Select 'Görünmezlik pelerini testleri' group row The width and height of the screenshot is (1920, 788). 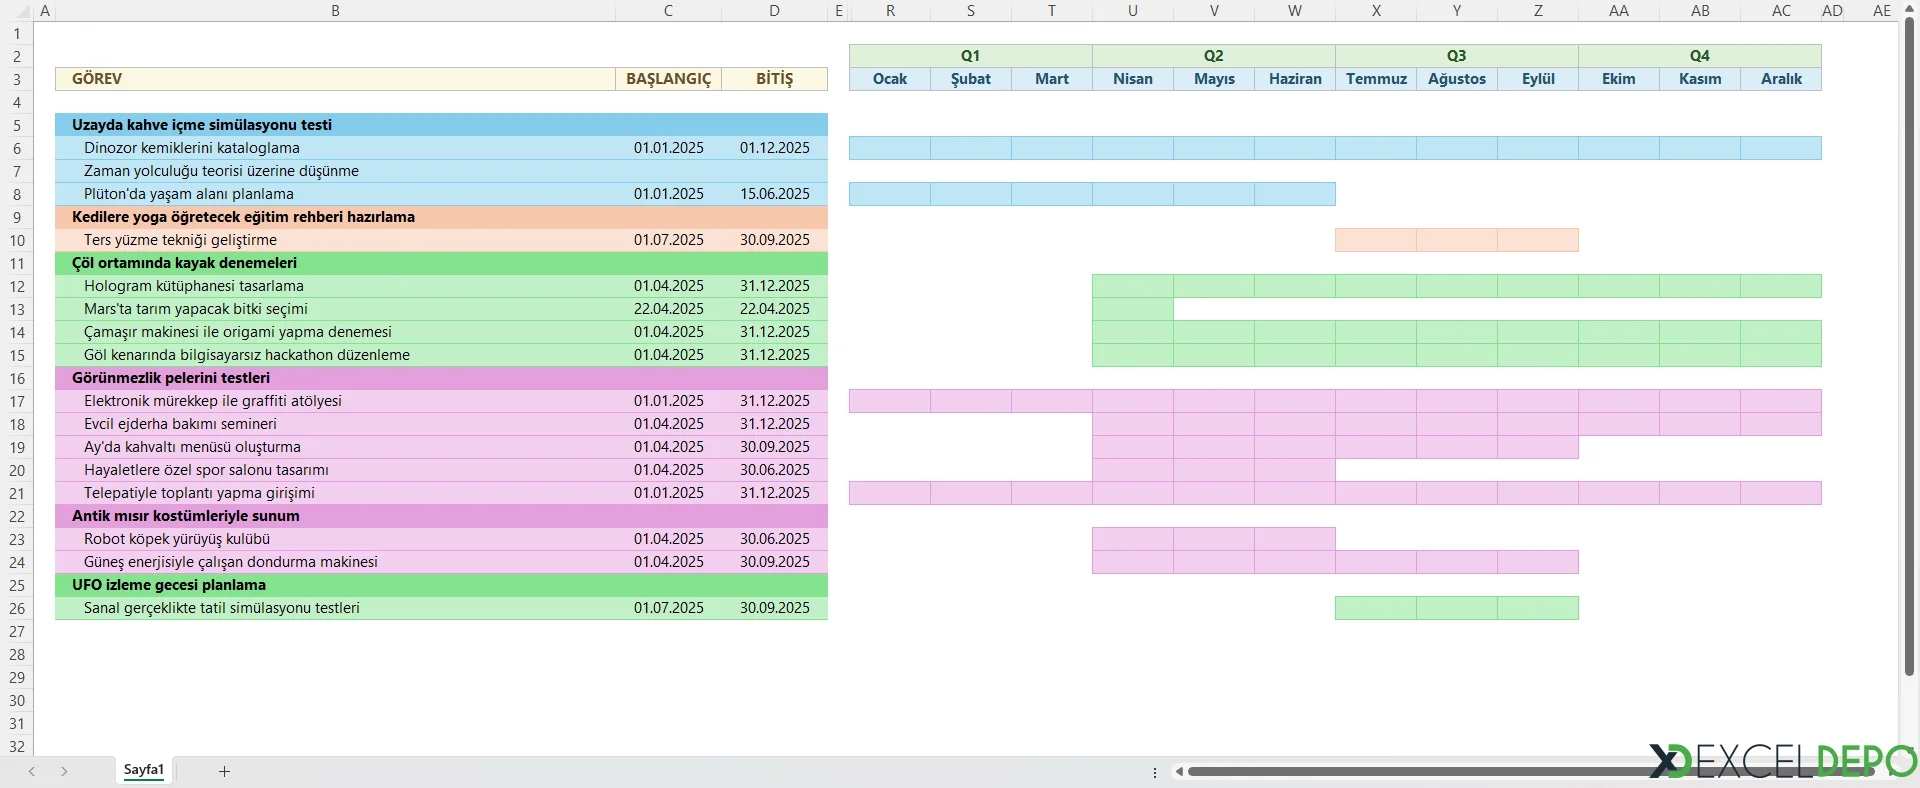pyautogui.click(x=441, y=378)
